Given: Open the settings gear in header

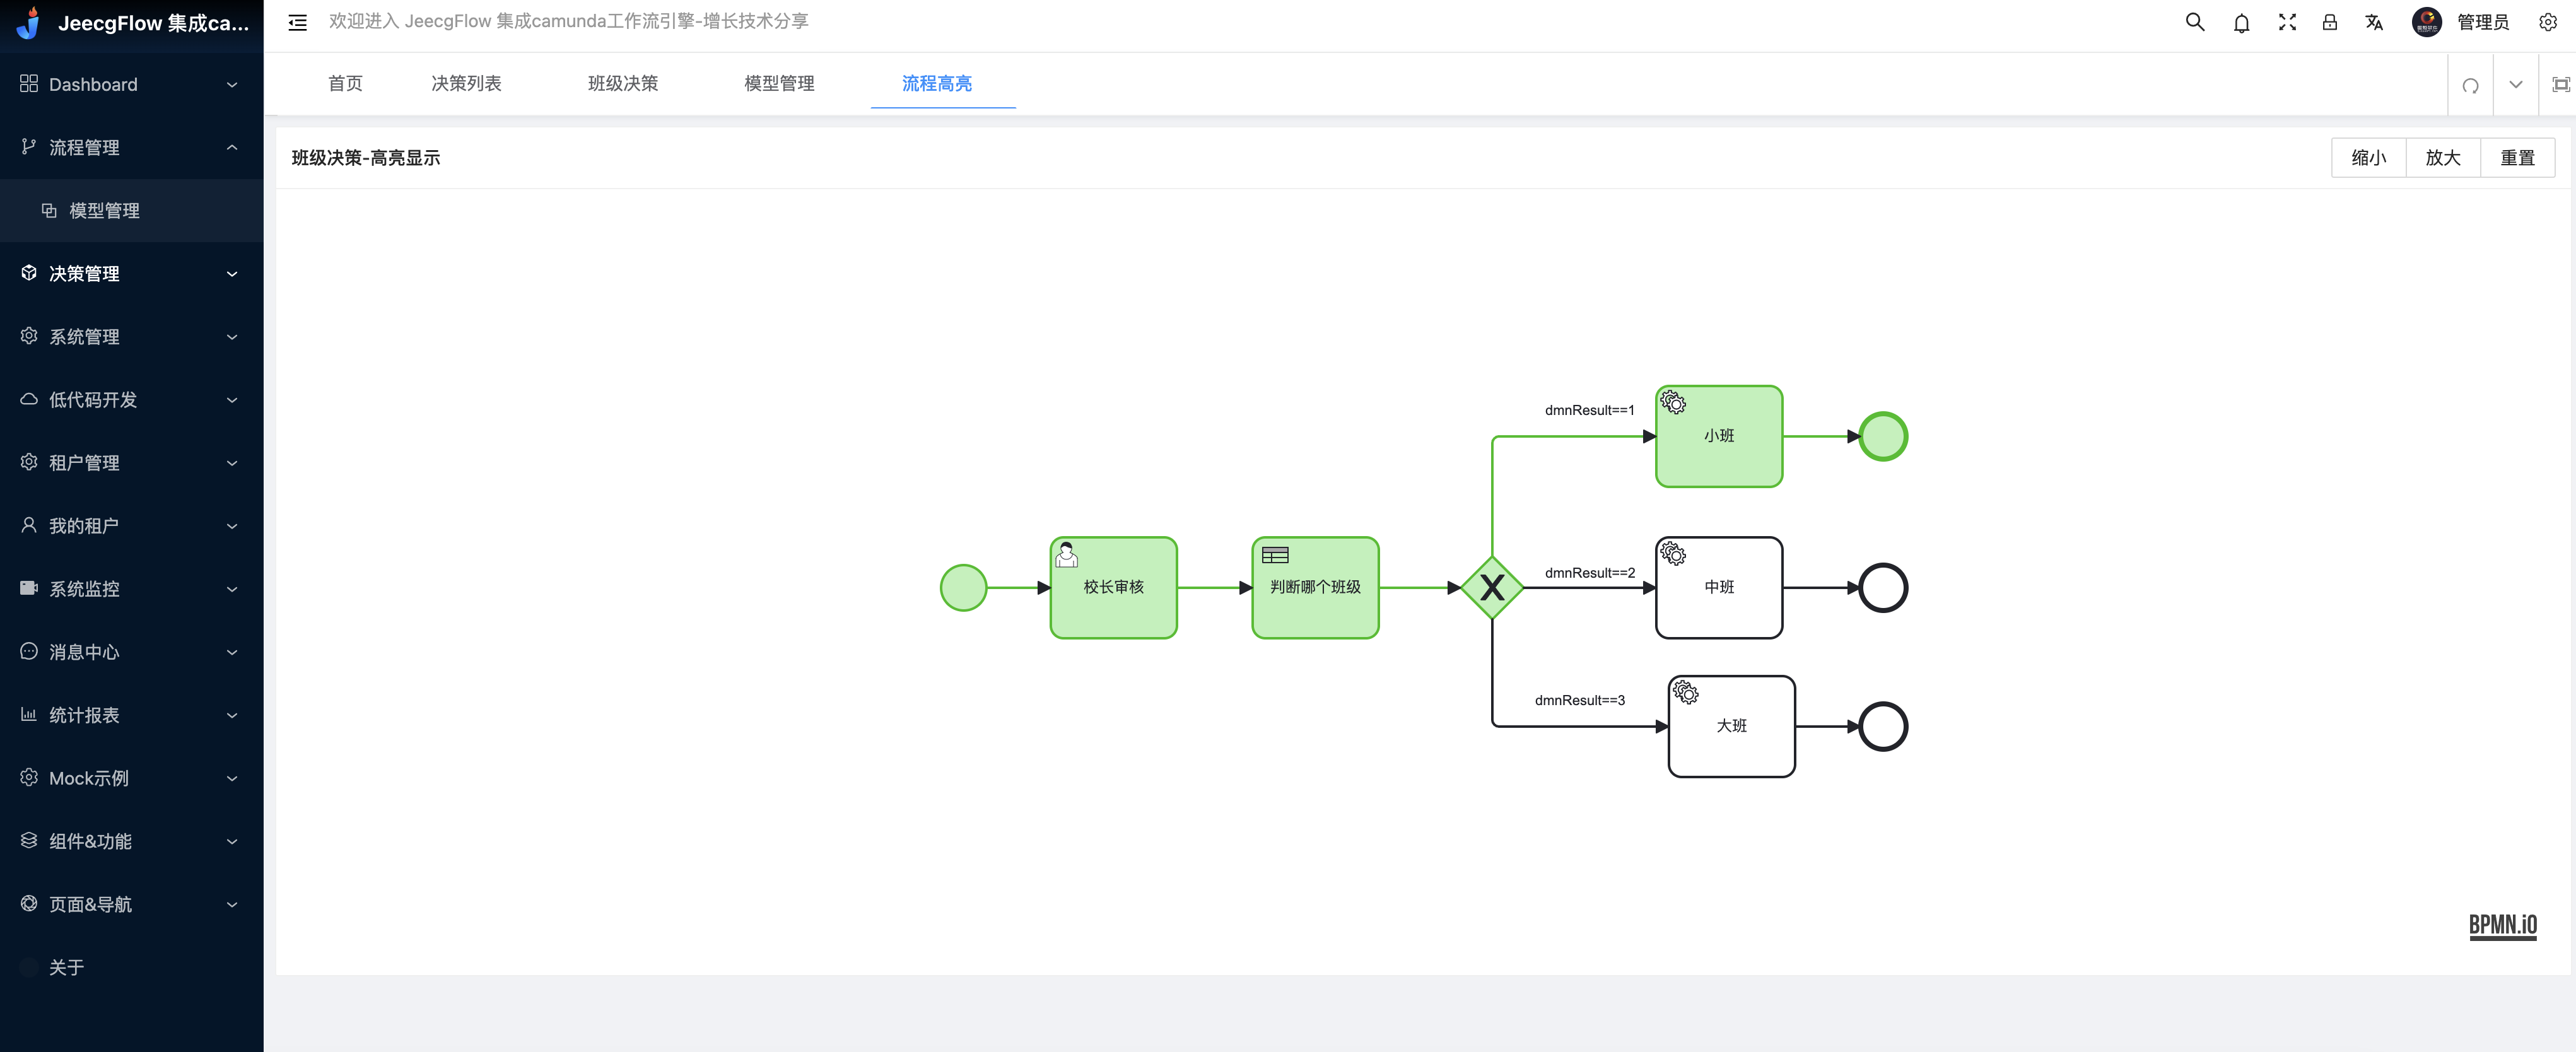Looking at the screenshot, I should pos(2547,22).
